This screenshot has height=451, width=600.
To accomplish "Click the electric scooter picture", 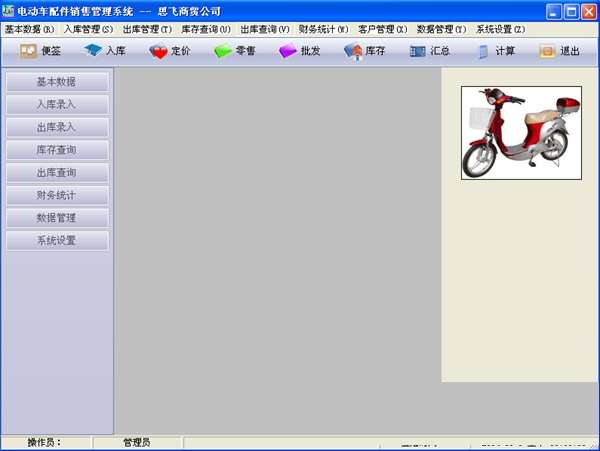I will [x=521, y=133].
